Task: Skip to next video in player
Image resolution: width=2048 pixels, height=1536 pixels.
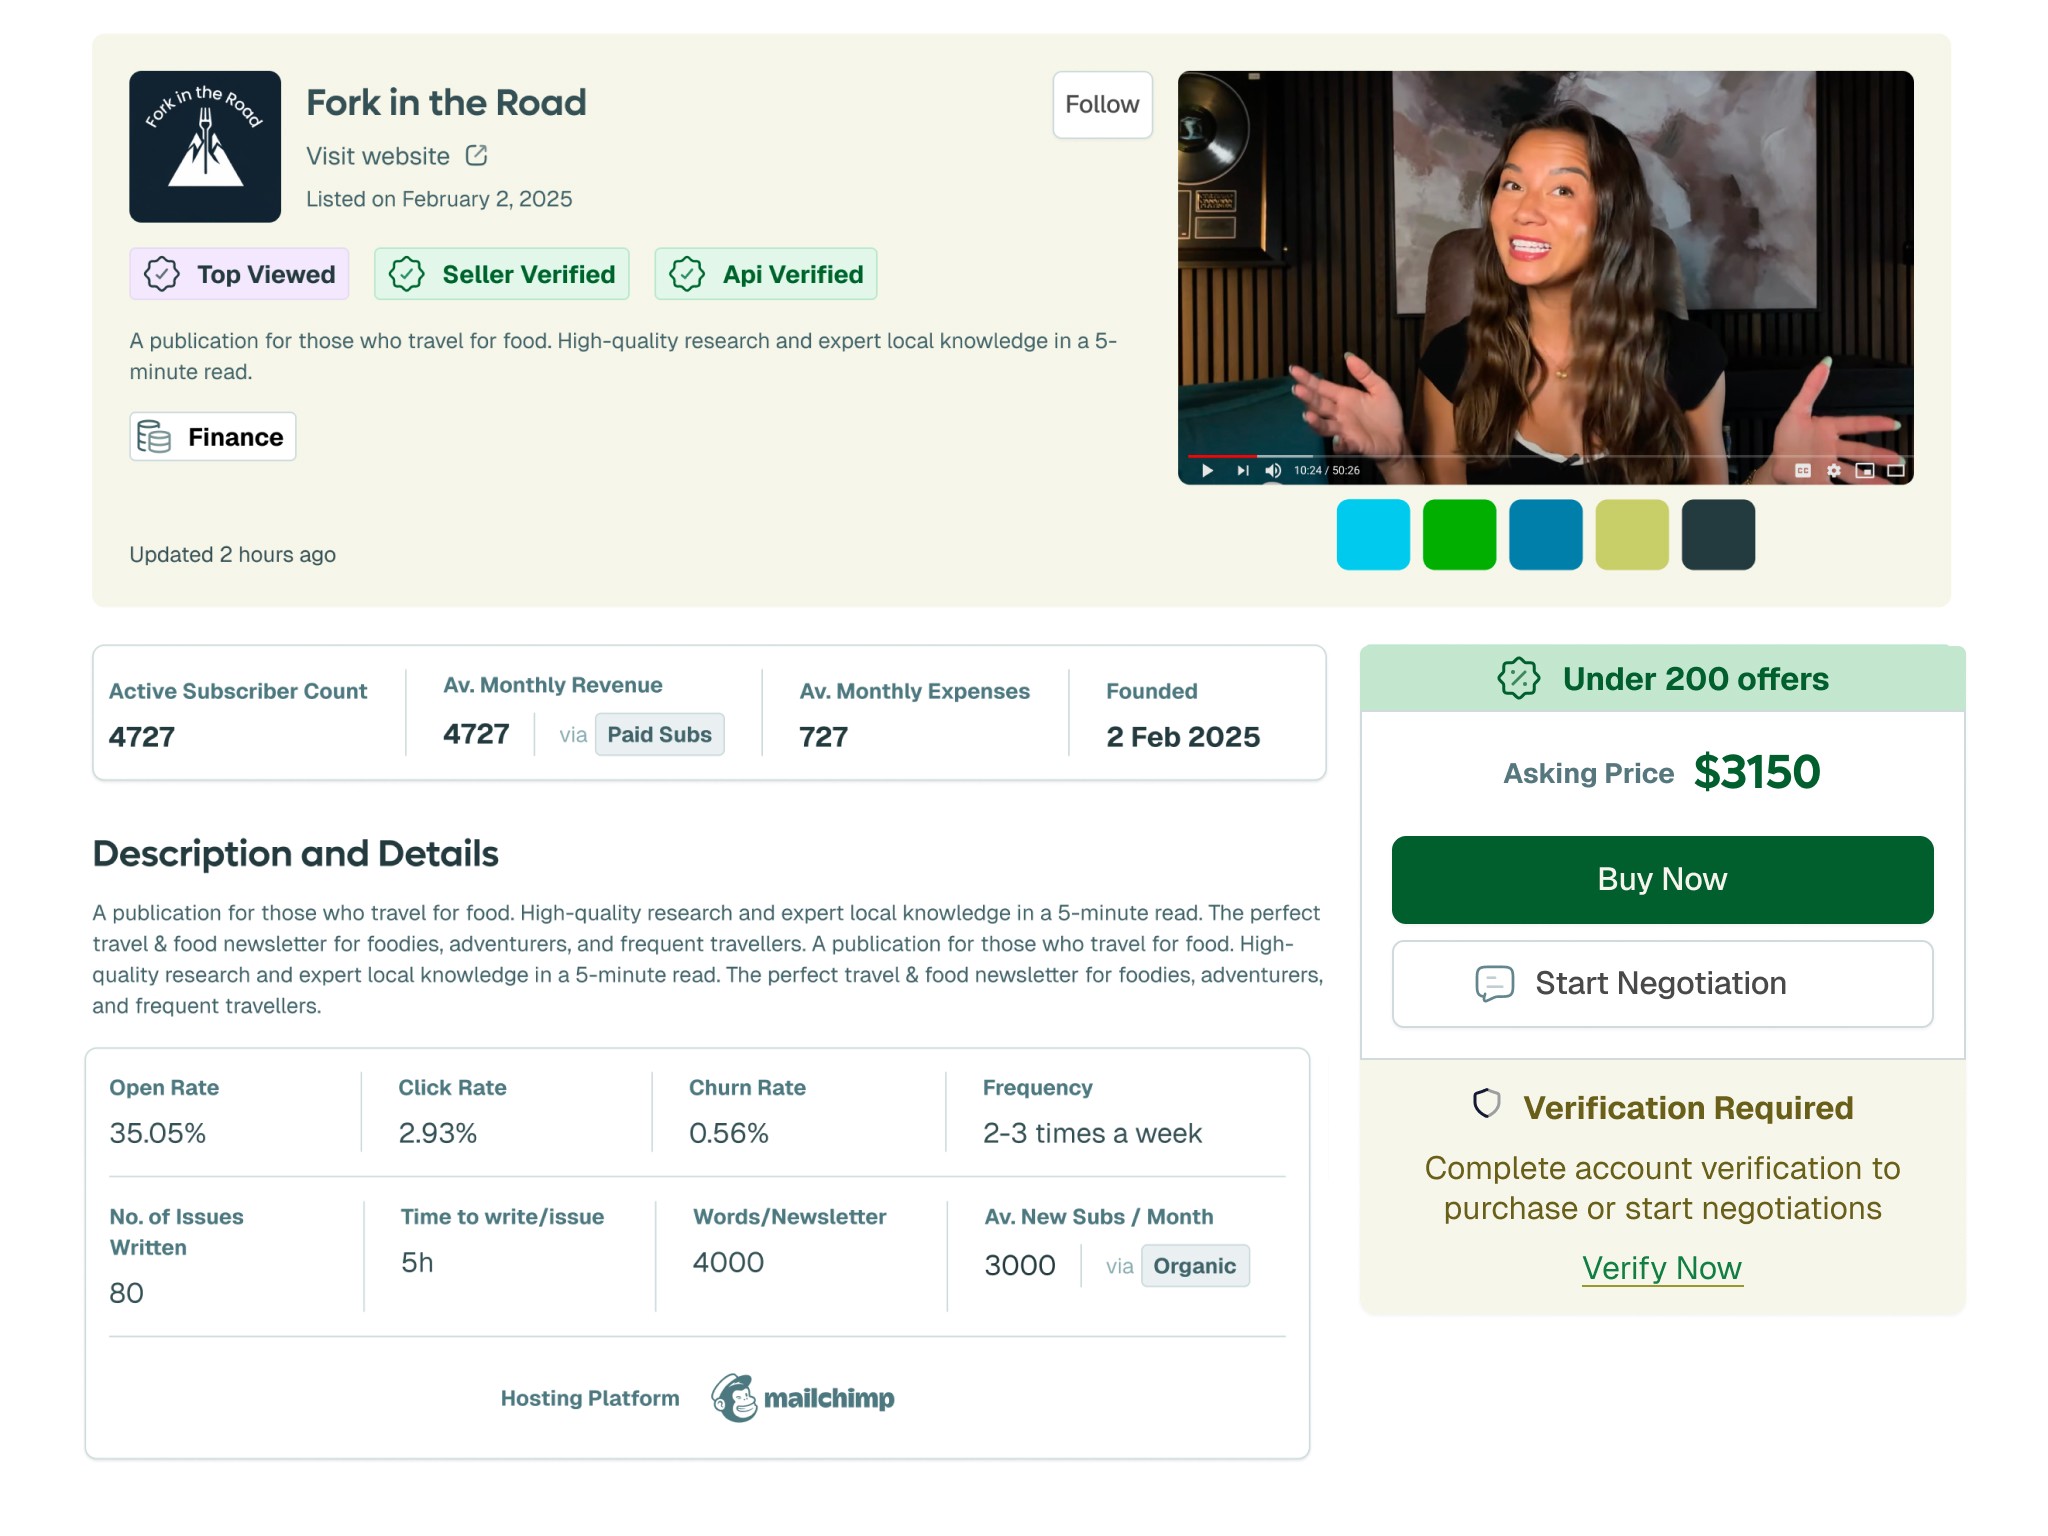Action: [x=1242, y=470]
